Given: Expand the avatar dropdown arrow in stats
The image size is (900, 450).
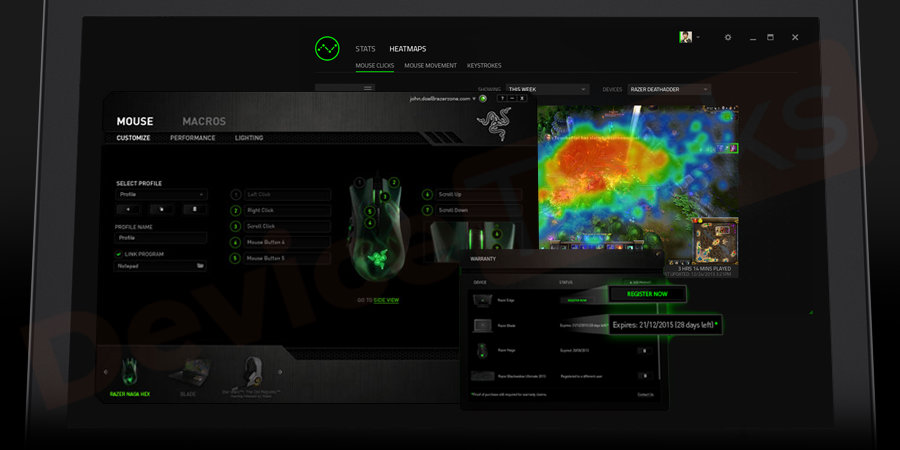Looking at the screenshot, I should click(x=698, y=37).
